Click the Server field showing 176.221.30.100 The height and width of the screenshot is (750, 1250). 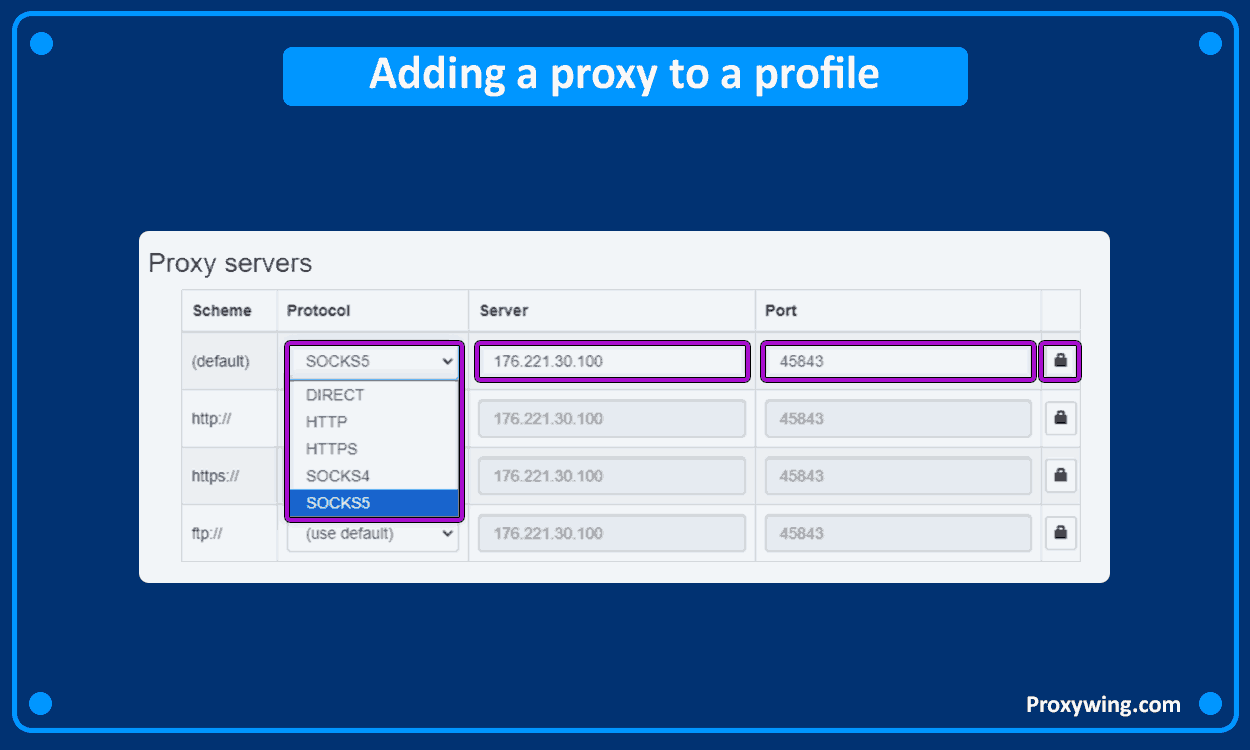point(611,361)
